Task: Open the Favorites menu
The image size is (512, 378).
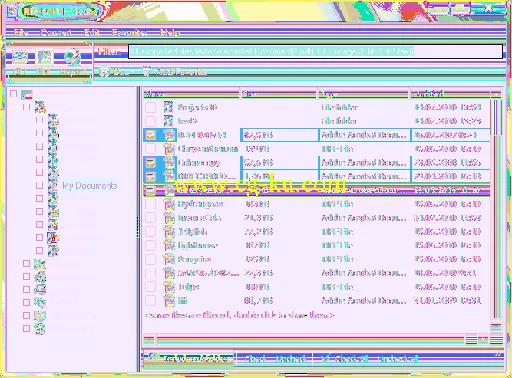Action: pos(130,32)
